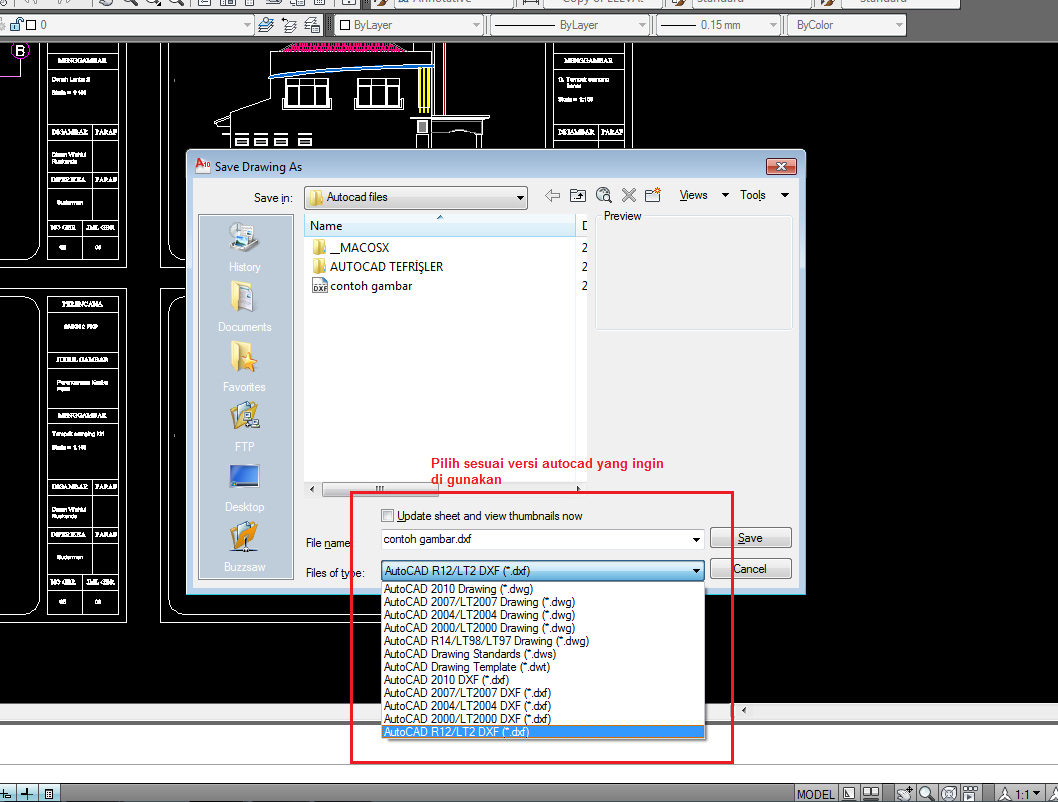Select AutoCAD 2000/LT2000 Drawing (*.dwg) type
Viewport: 1058px width, 802px height.
pos(542,627)
